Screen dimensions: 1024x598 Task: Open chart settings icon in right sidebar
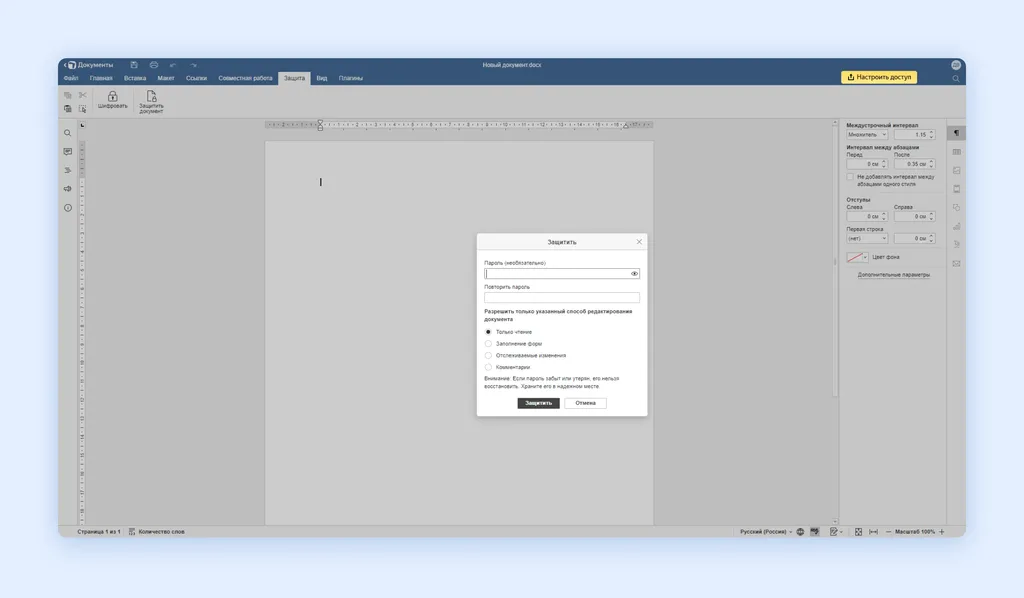click(956, 226)
